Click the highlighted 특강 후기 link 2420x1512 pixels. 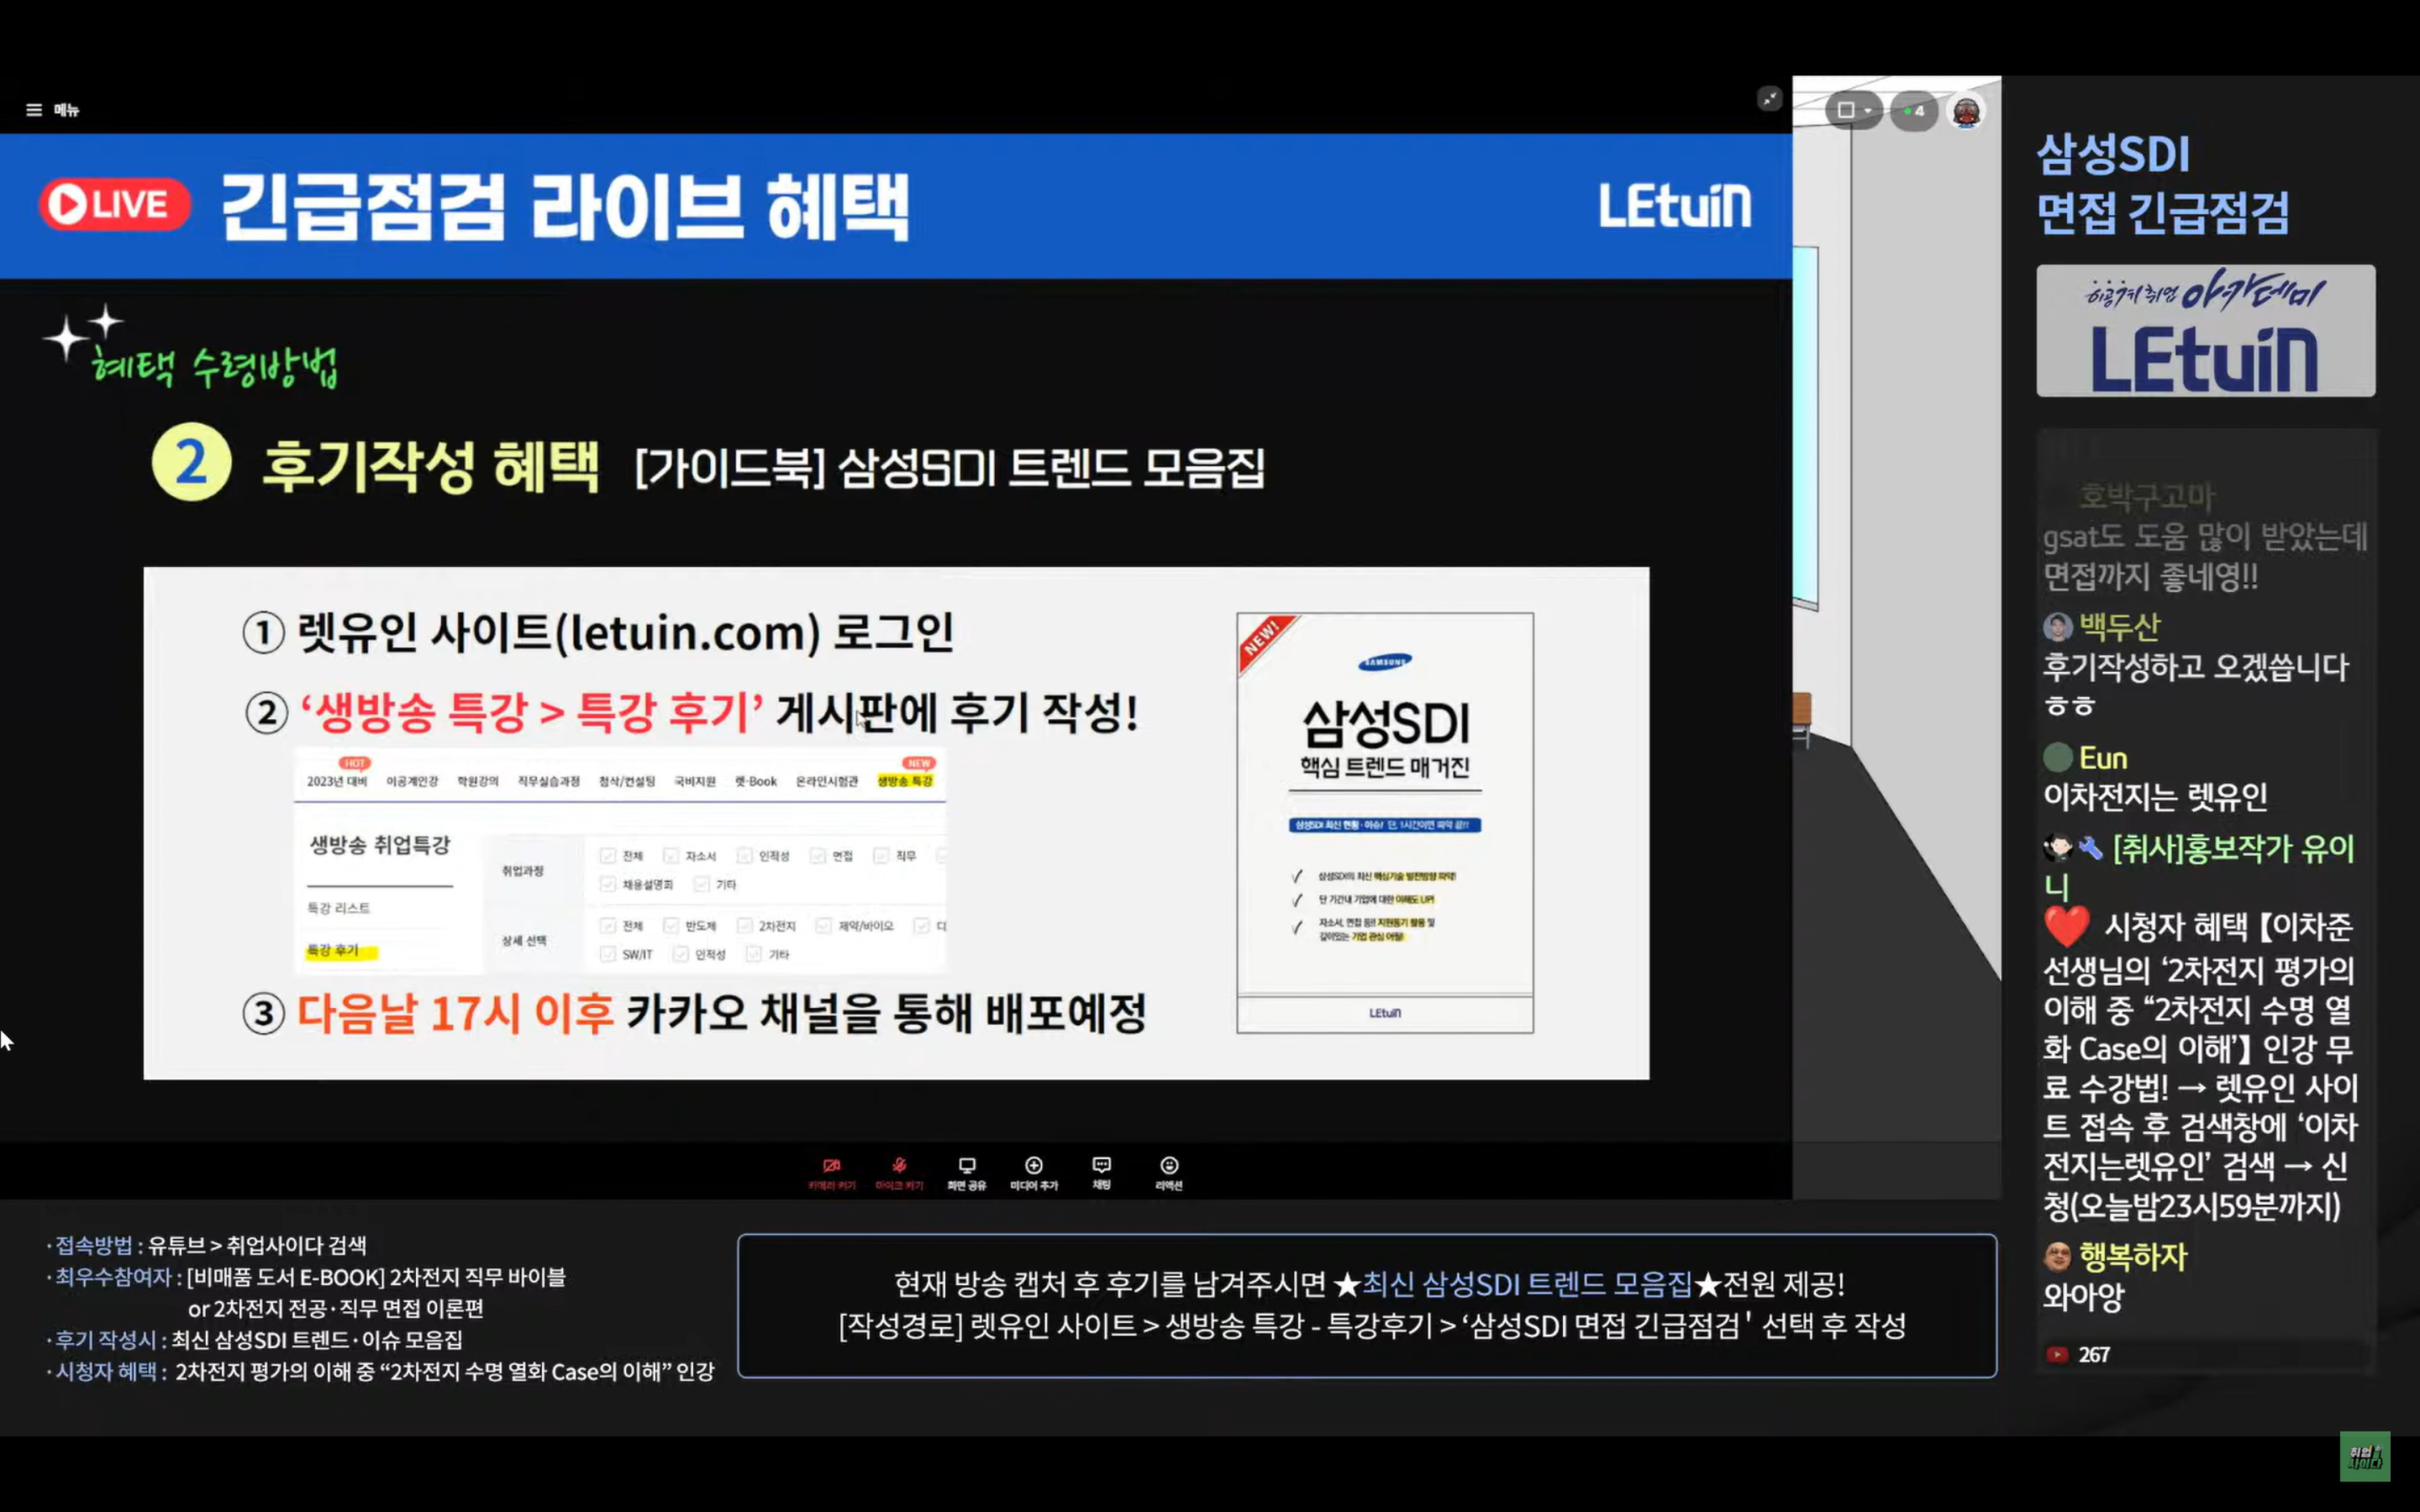point(332,950)
